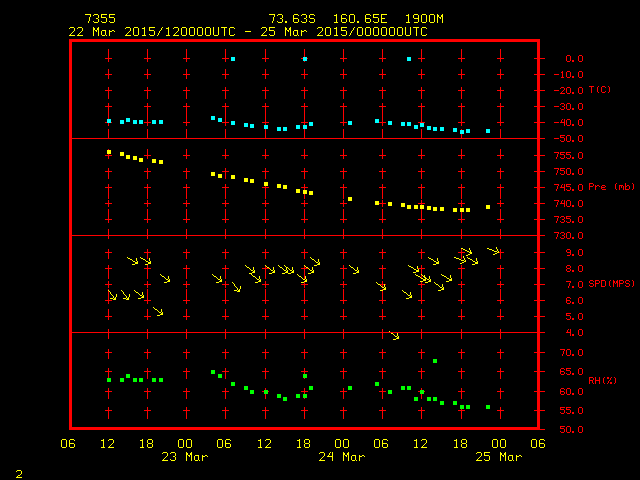
Task: Click the frame number 2 in corner
Action: [x=19, y=471]
